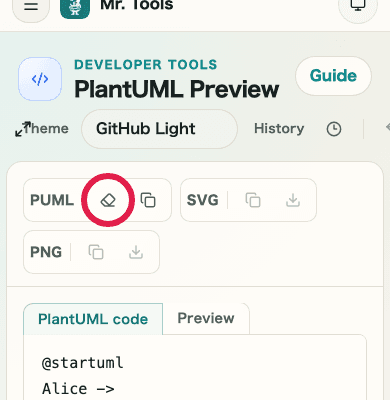Screen dimensions: 390x400
Task: Switch to the Preview tab
Action: [206, 318]
